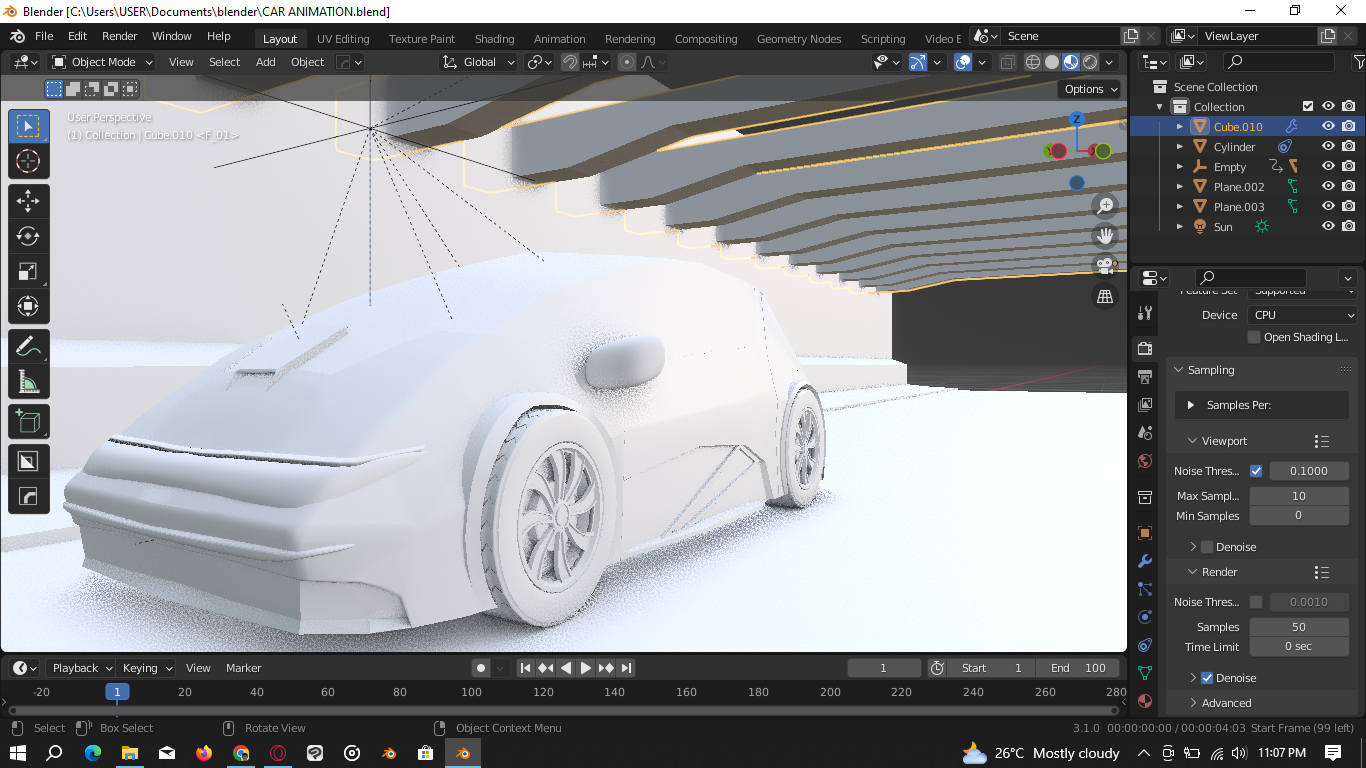Expand the Advanced sampling section
This screenshot has width=1366, height=768.
(x=1227, y=703)
